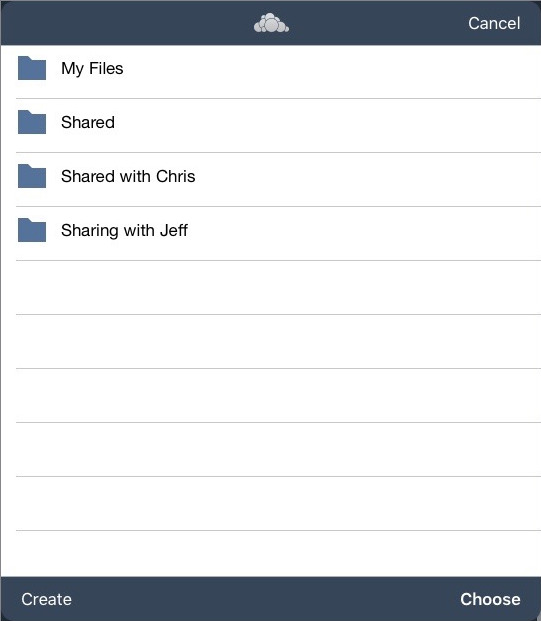Tap the Shared with Chris folder icon

tap(32, 176)
